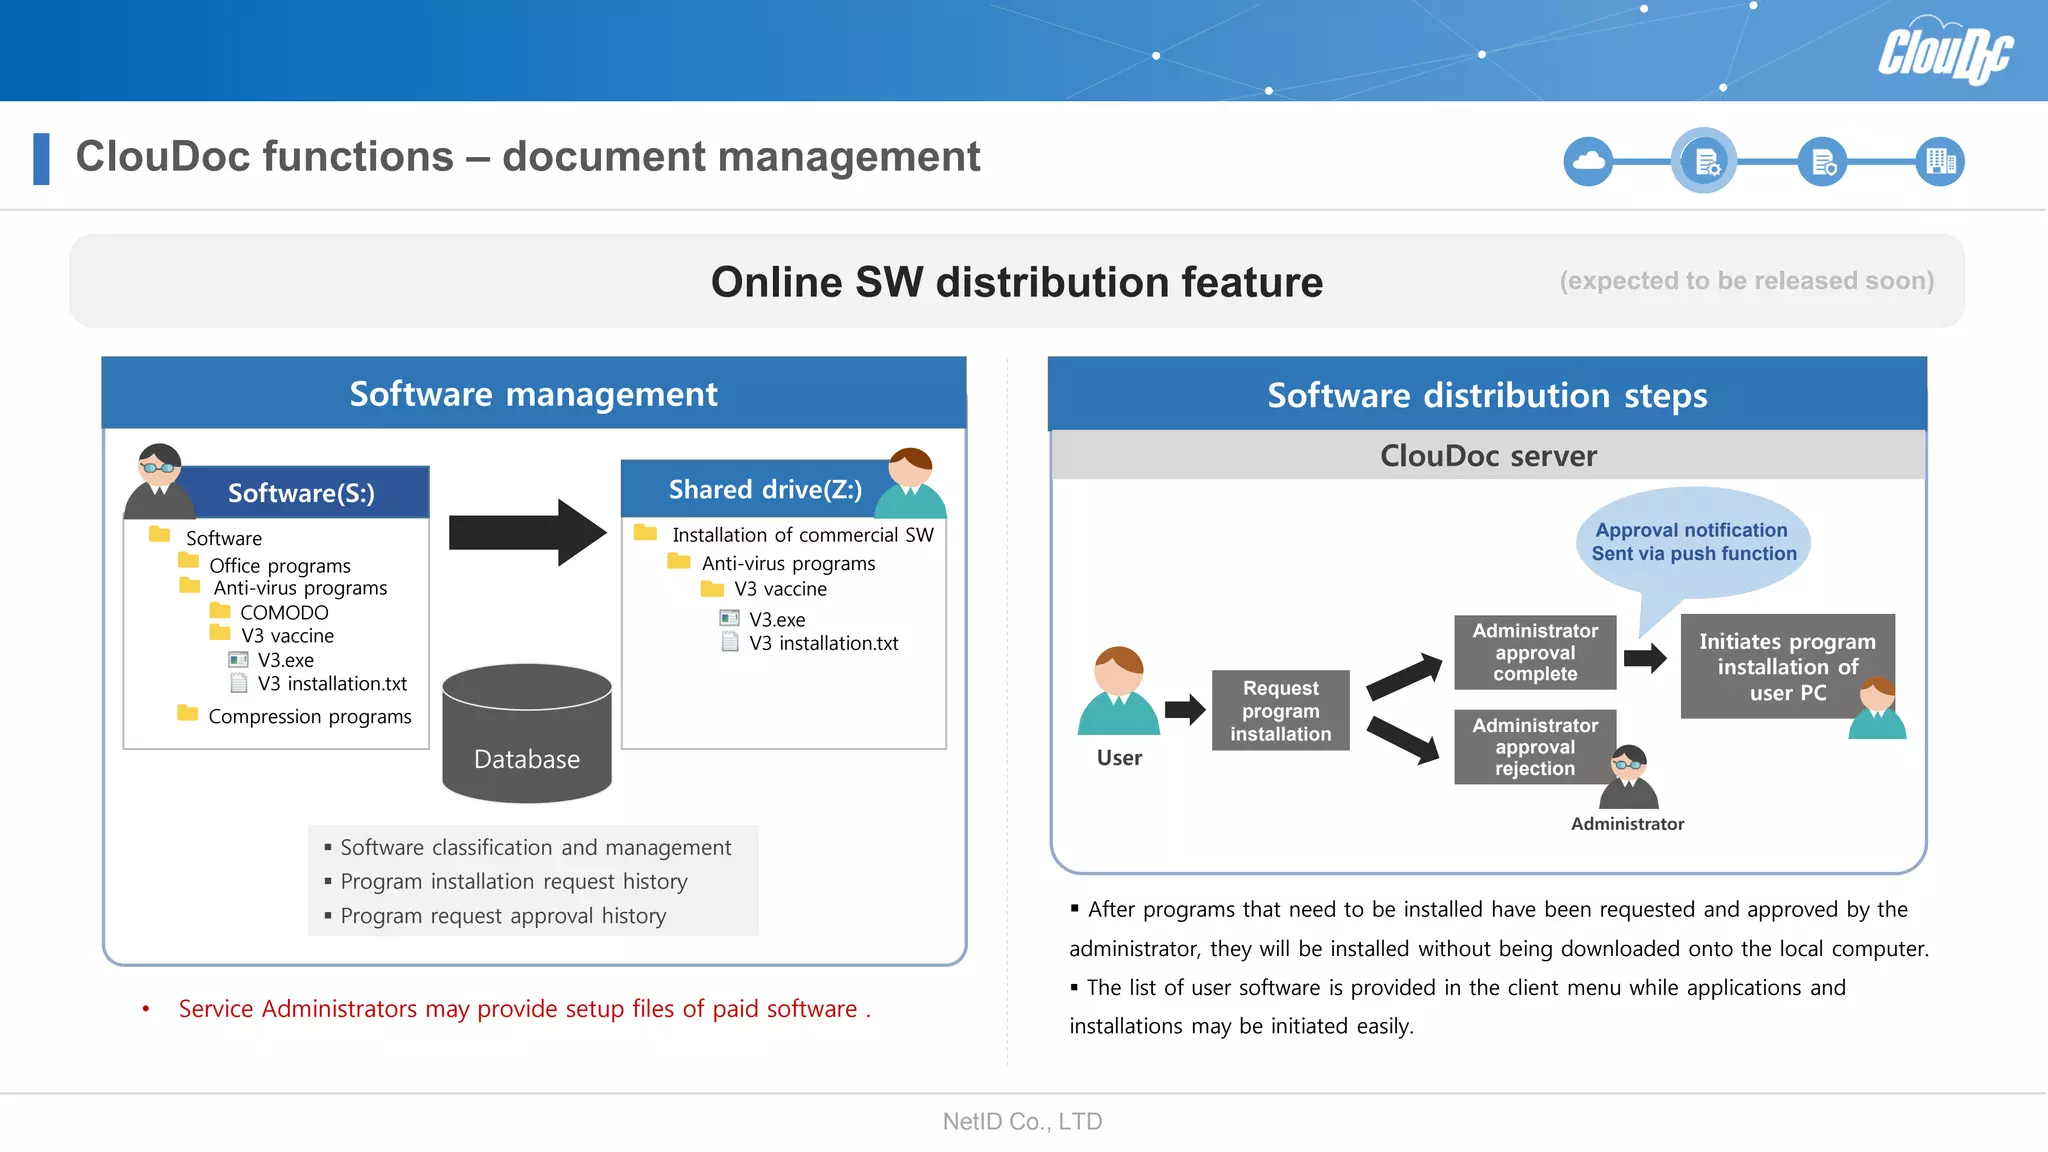Click the cloud icon in progress navigation
Image resolution: width=2048 pixels, height=1152 pixels.
[x=1588, y=161]
